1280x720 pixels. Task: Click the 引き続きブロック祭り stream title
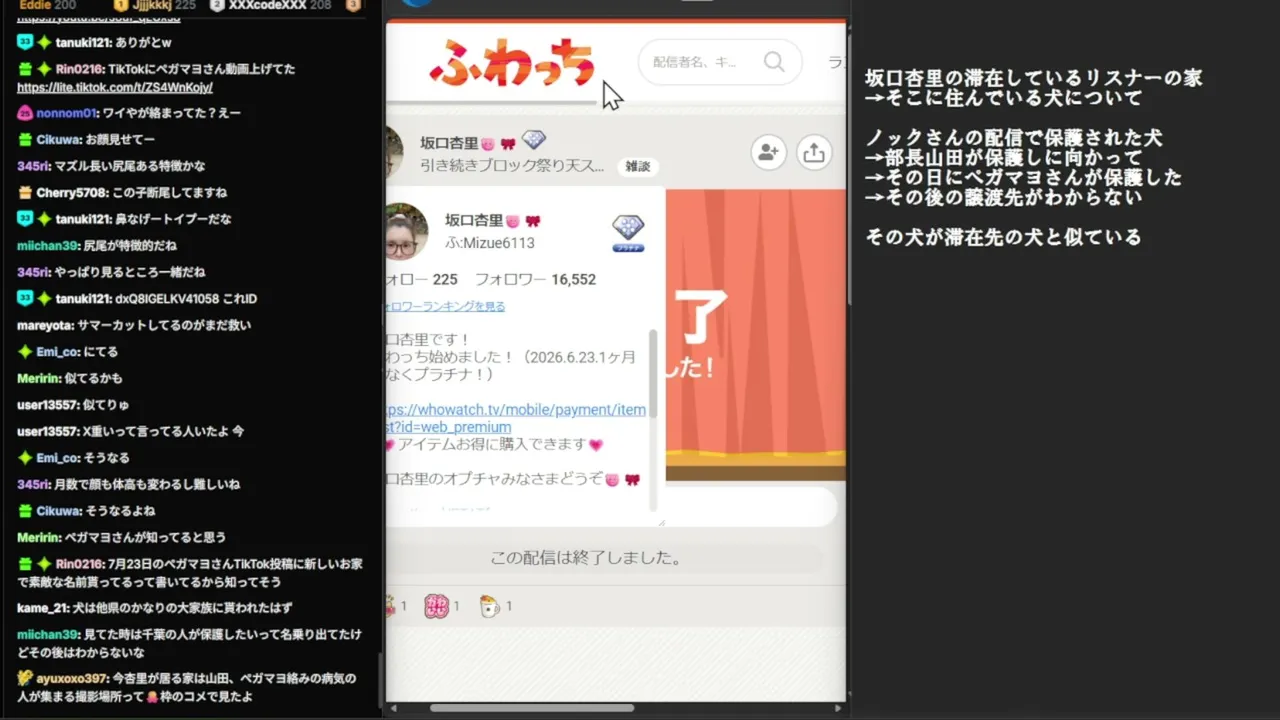click(x=512, y=166)
